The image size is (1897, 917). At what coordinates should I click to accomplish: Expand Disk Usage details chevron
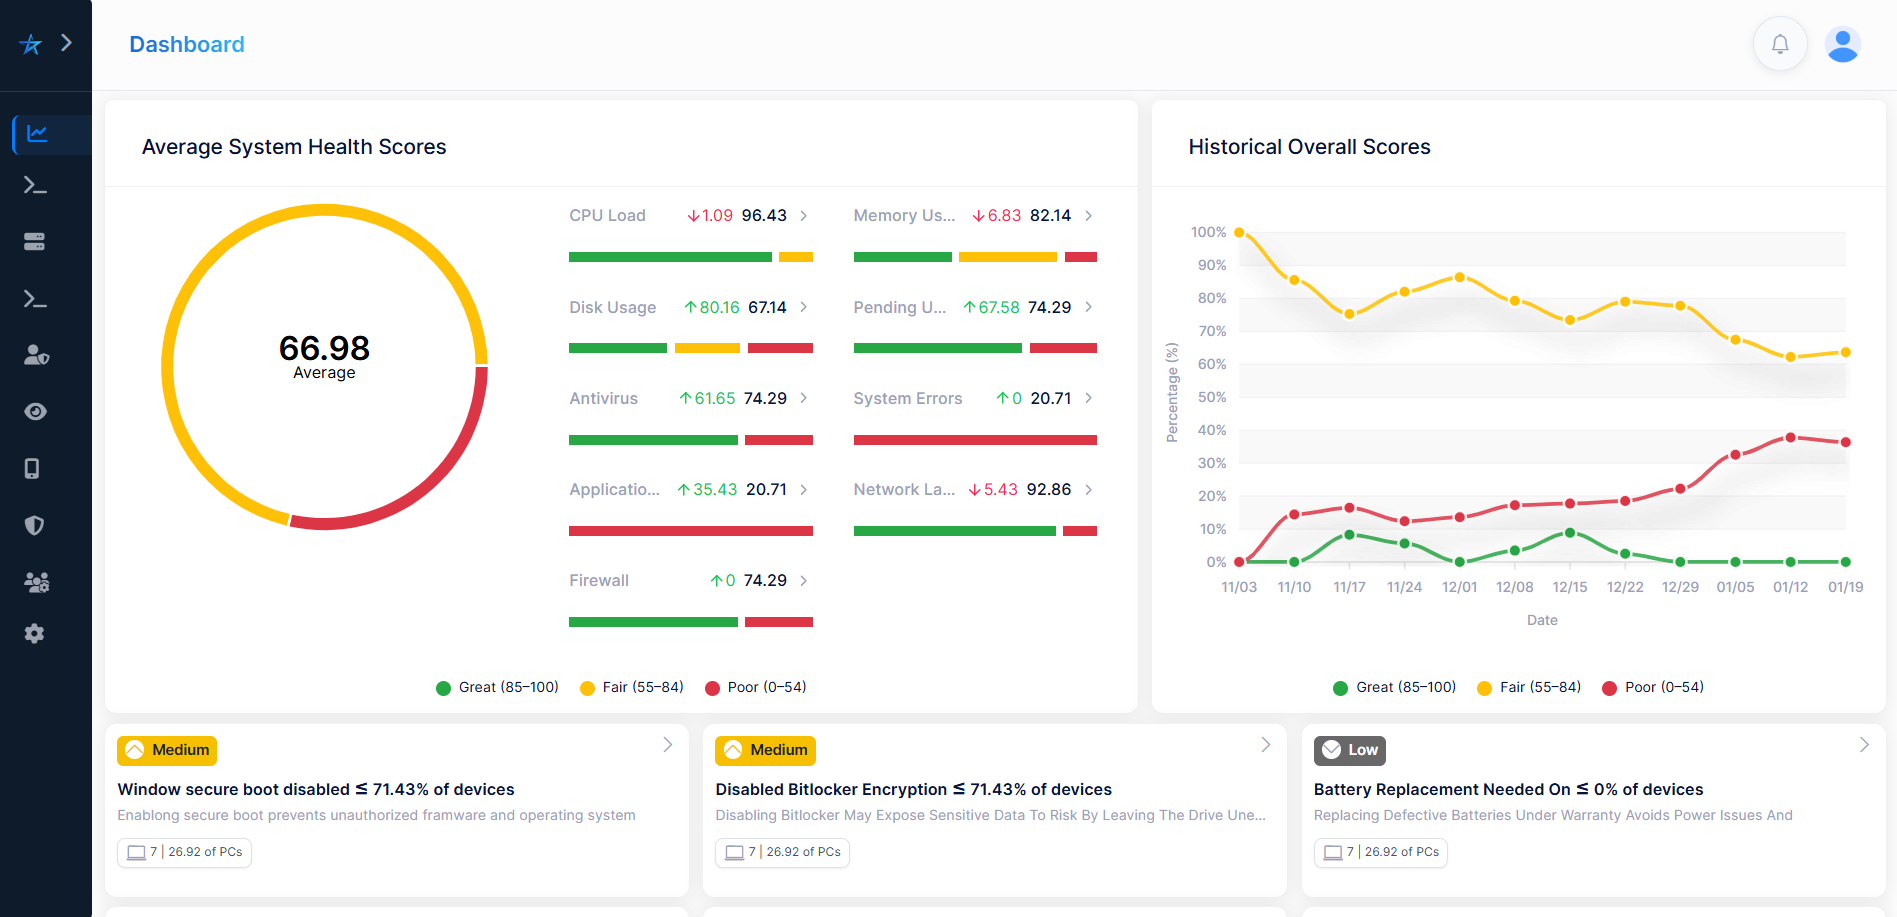804,307
